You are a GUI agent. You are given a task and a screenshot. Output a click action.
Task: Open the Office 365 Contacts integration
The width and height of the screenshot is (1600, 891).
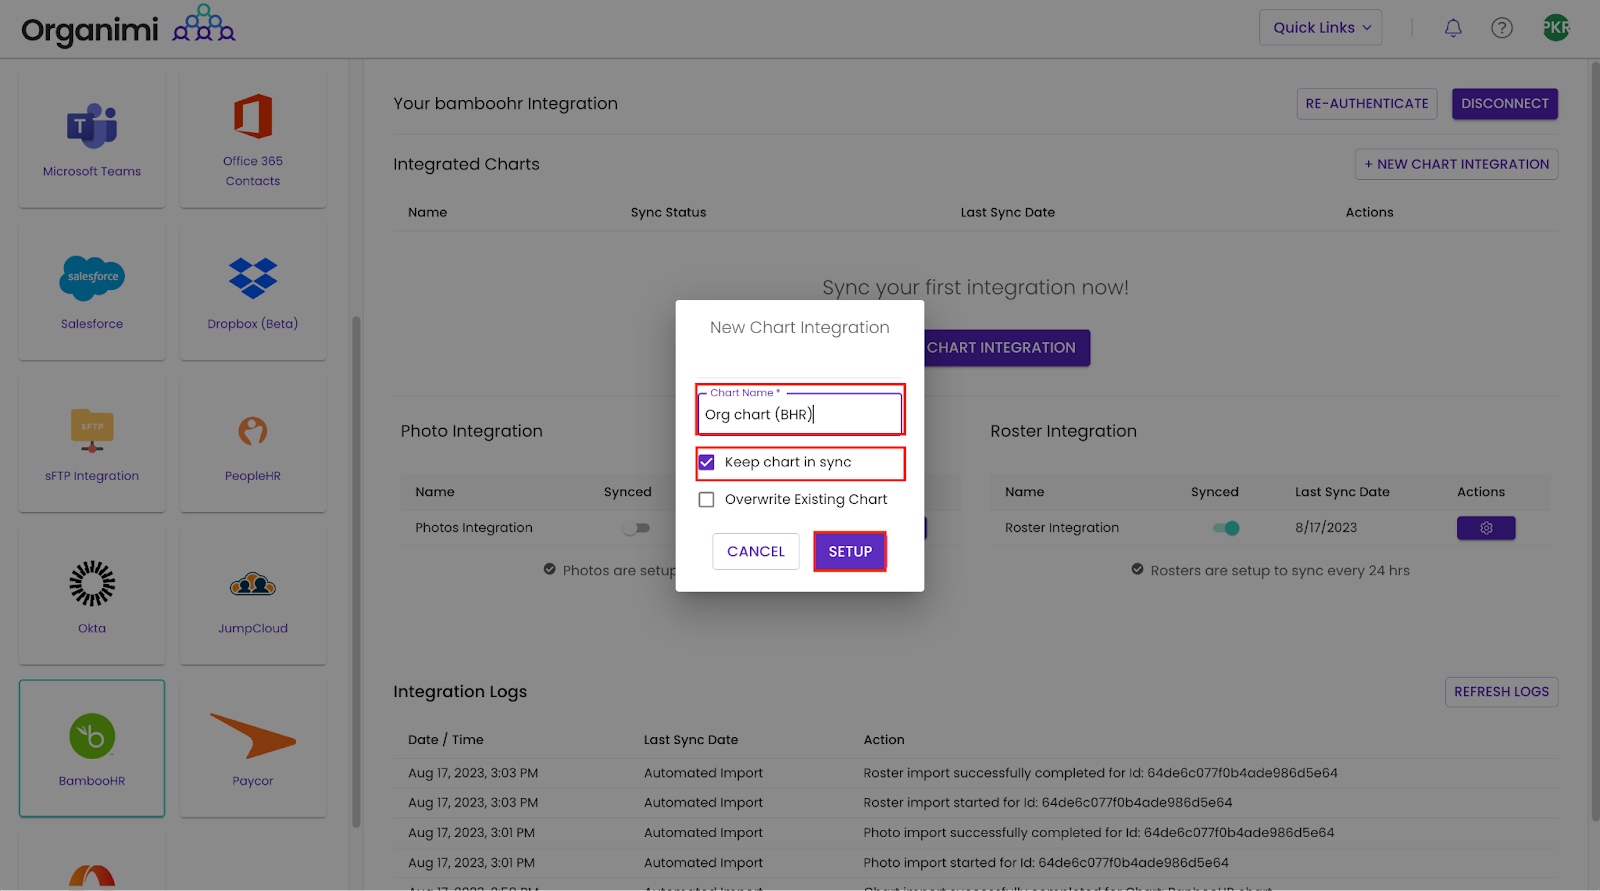253,138
